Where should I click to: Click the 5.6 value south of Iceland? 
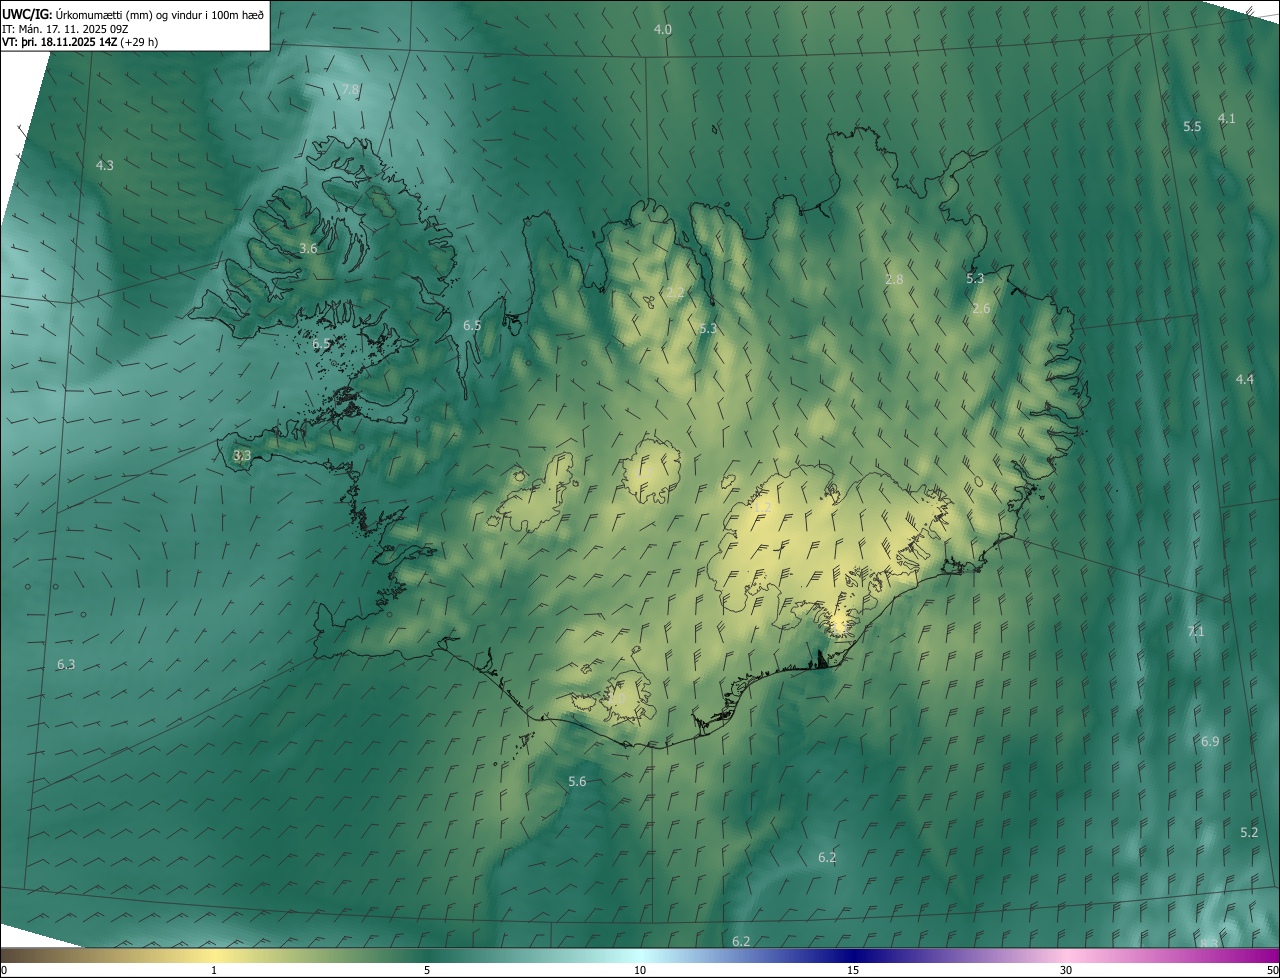[577, 782]
